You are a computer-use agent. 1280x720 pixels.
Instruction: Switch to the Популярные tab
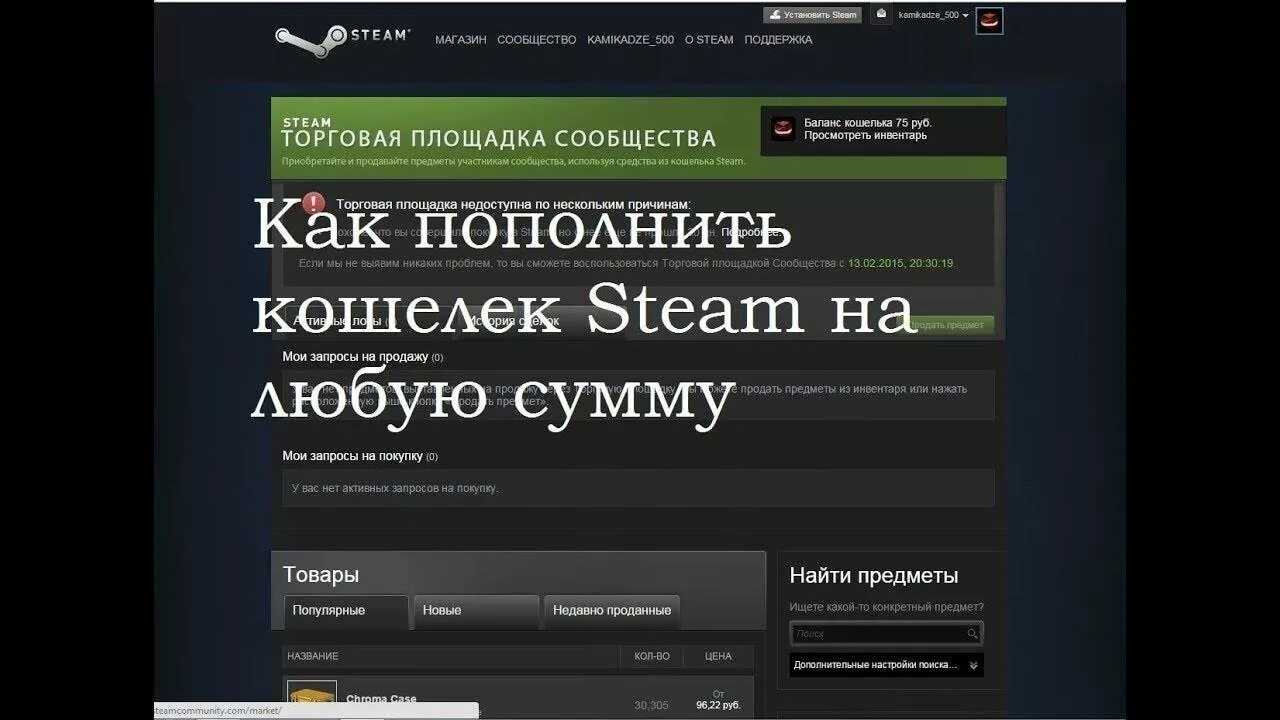click(346, 611)
